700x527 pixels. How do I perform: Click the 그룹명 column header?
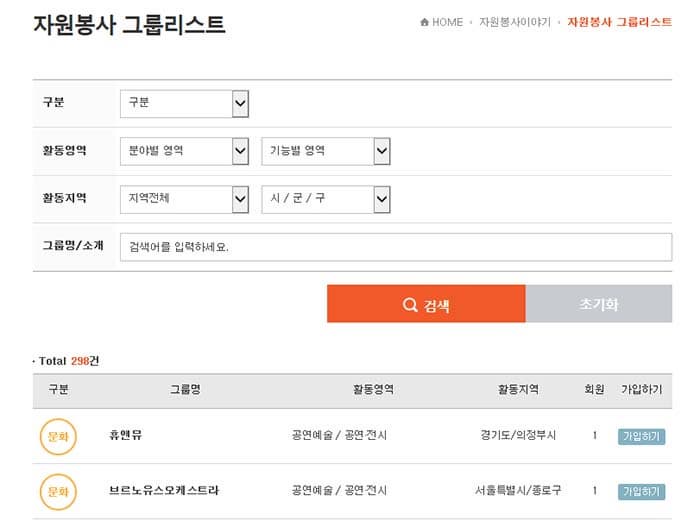(185, 389)
